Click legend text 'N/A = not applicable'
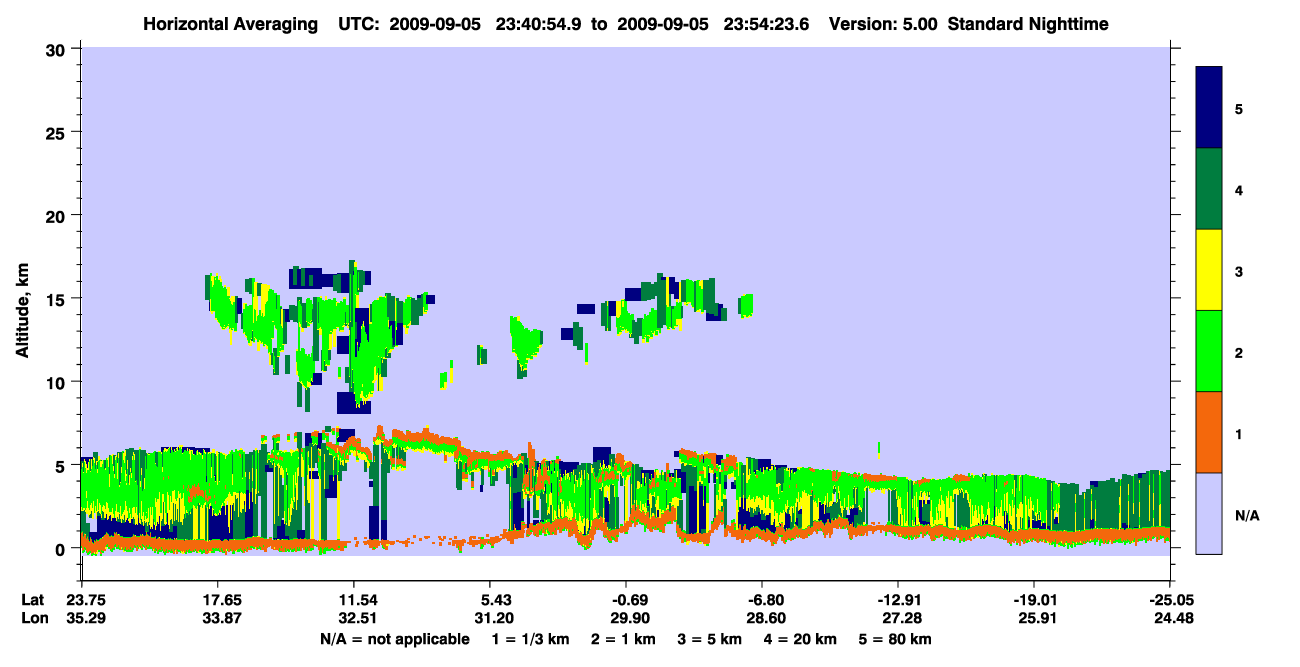The width and height of the screenshot is (1300, 667). (x=395, y=639)
